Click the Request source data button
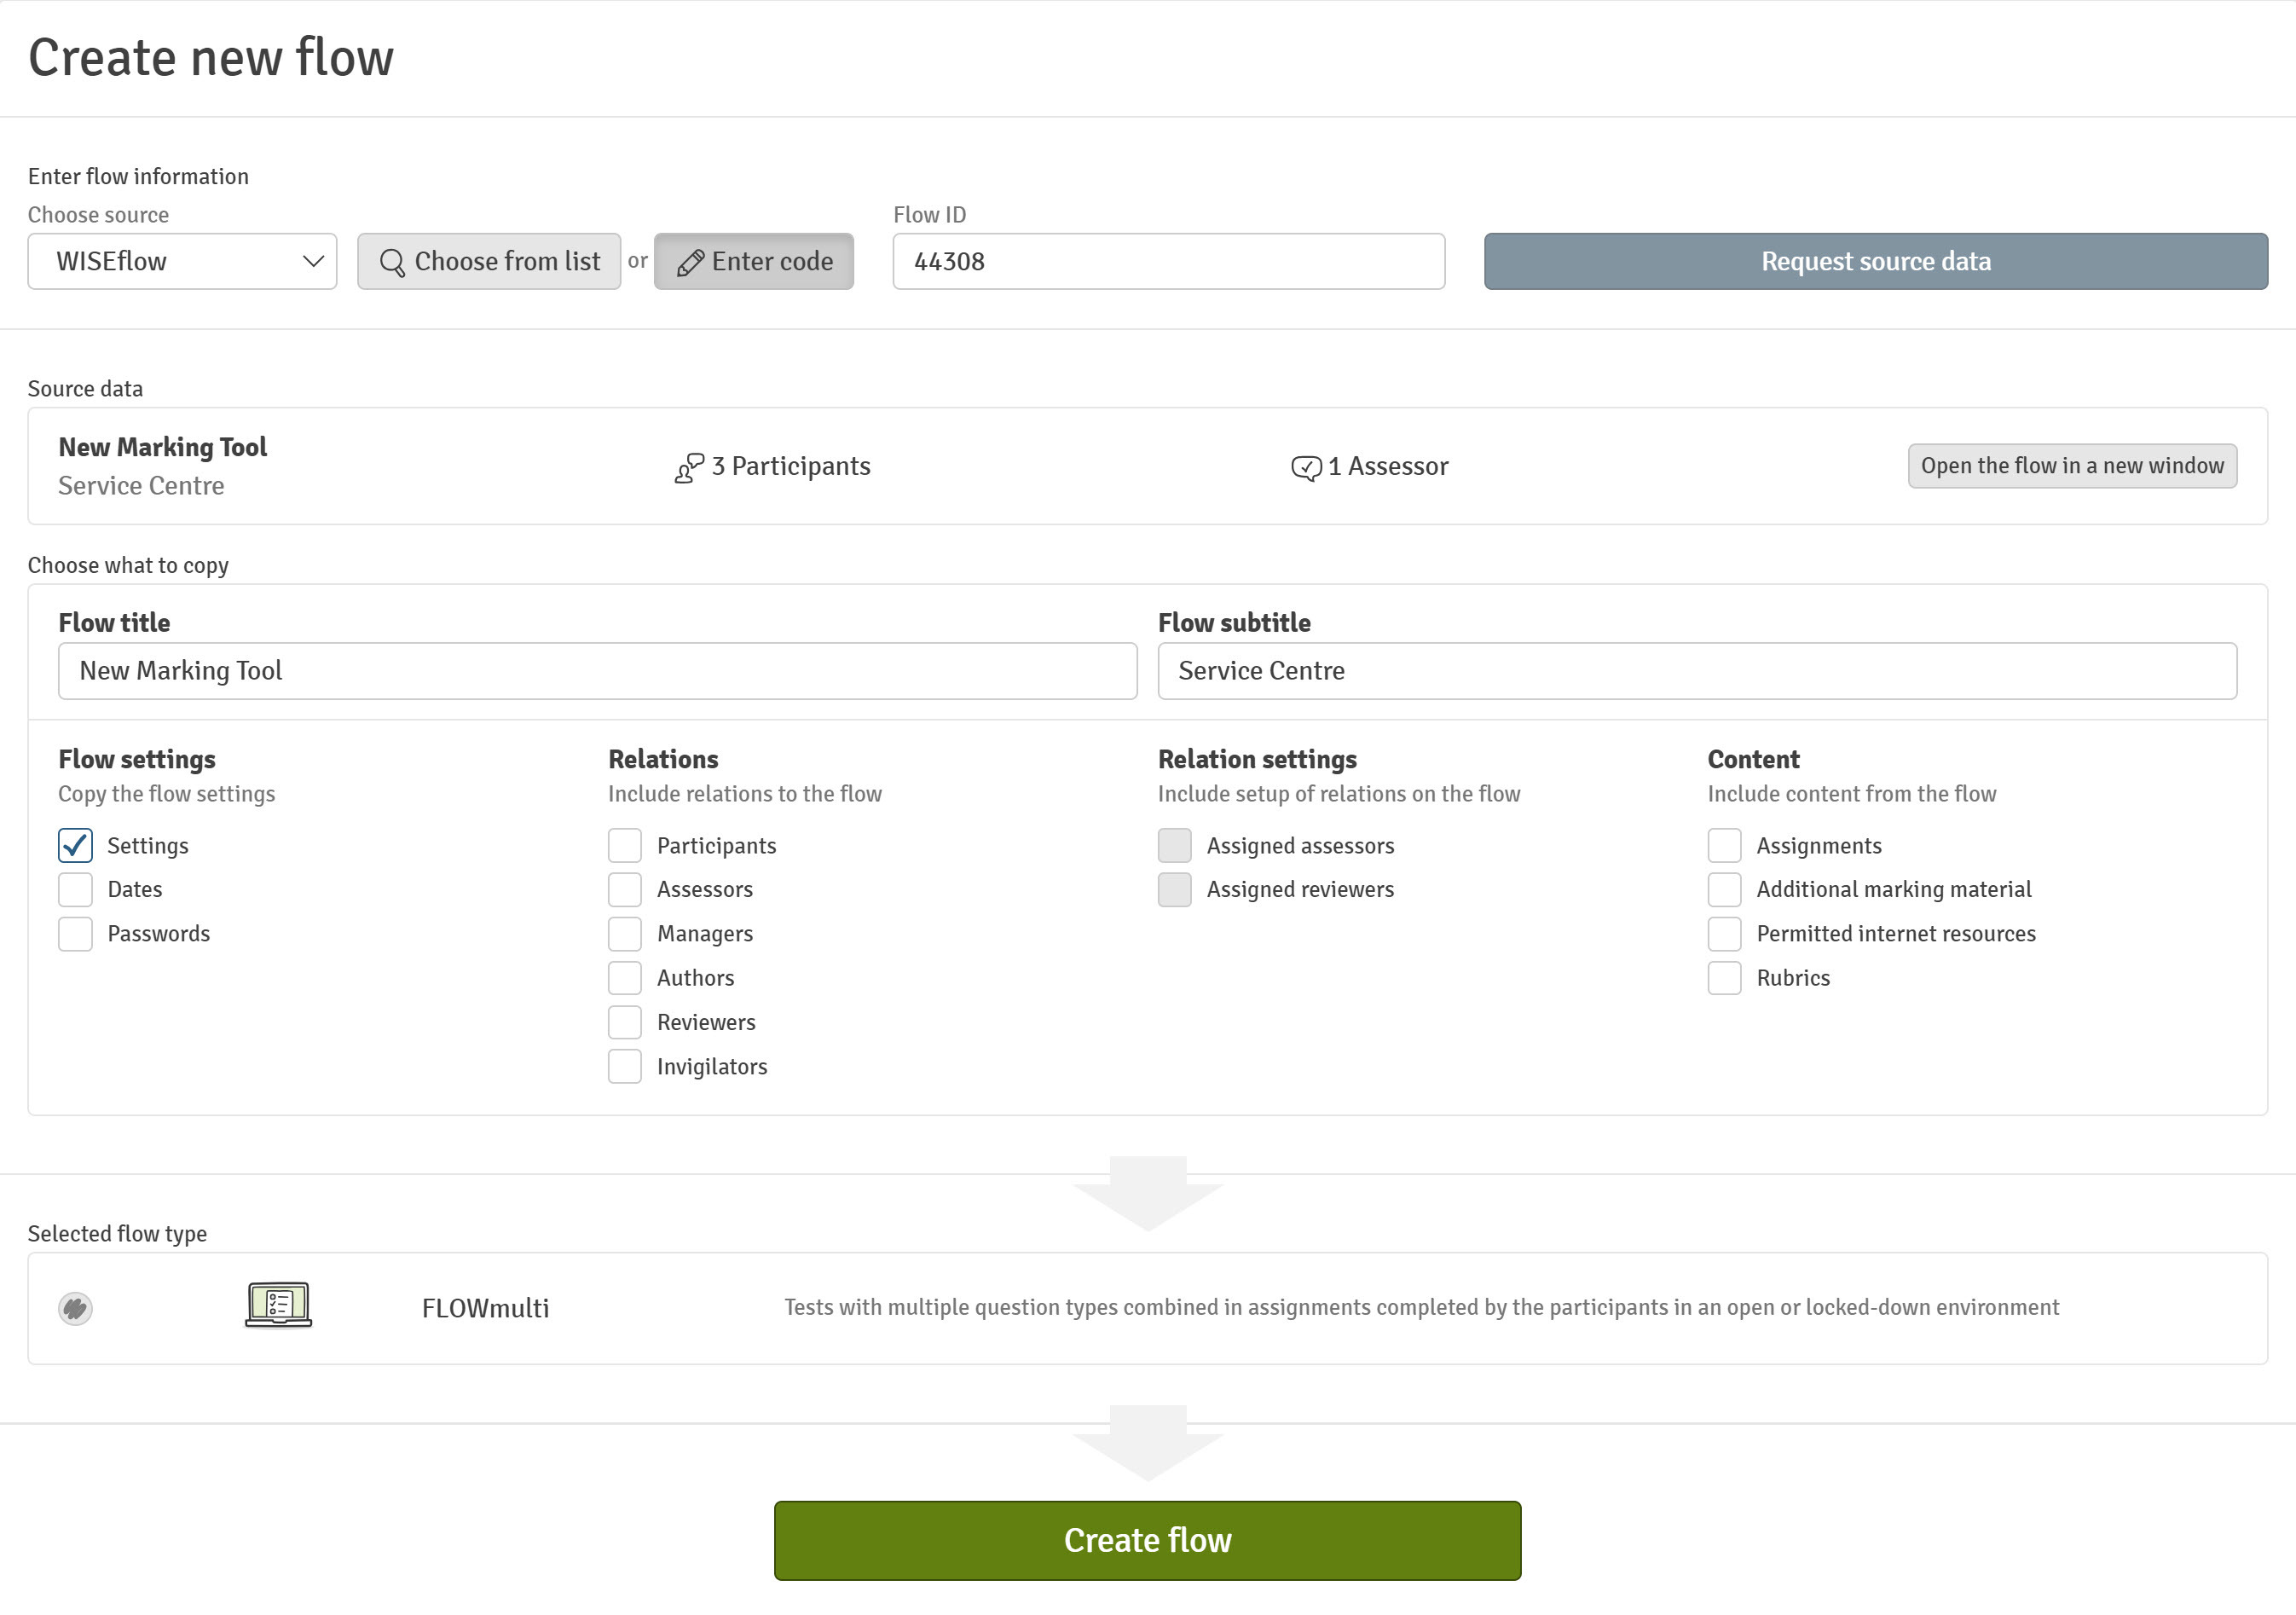The image size is (2296, 1615). tap(1875, 262)
